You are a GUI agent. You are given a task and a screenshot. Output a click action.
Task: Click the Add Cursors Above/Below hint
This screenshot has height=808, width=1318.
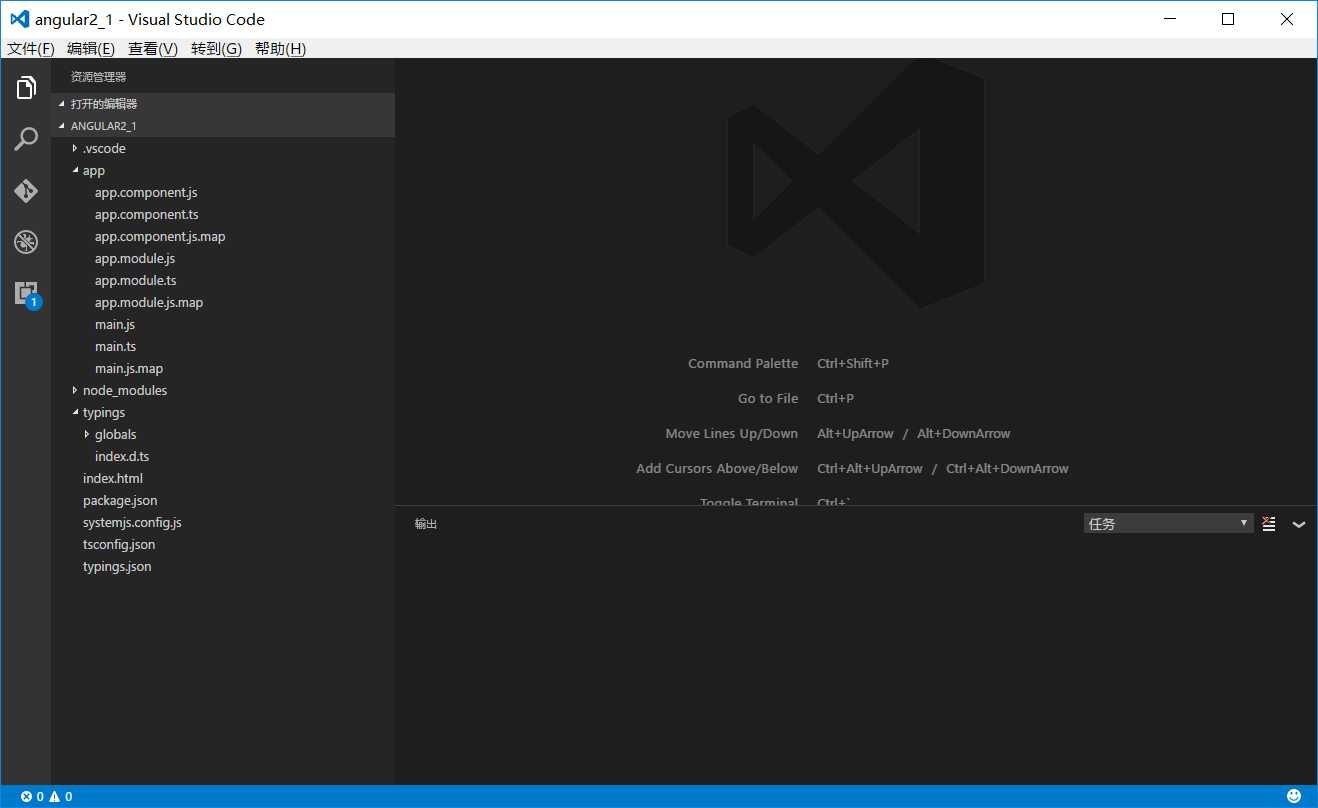point(717,468)
